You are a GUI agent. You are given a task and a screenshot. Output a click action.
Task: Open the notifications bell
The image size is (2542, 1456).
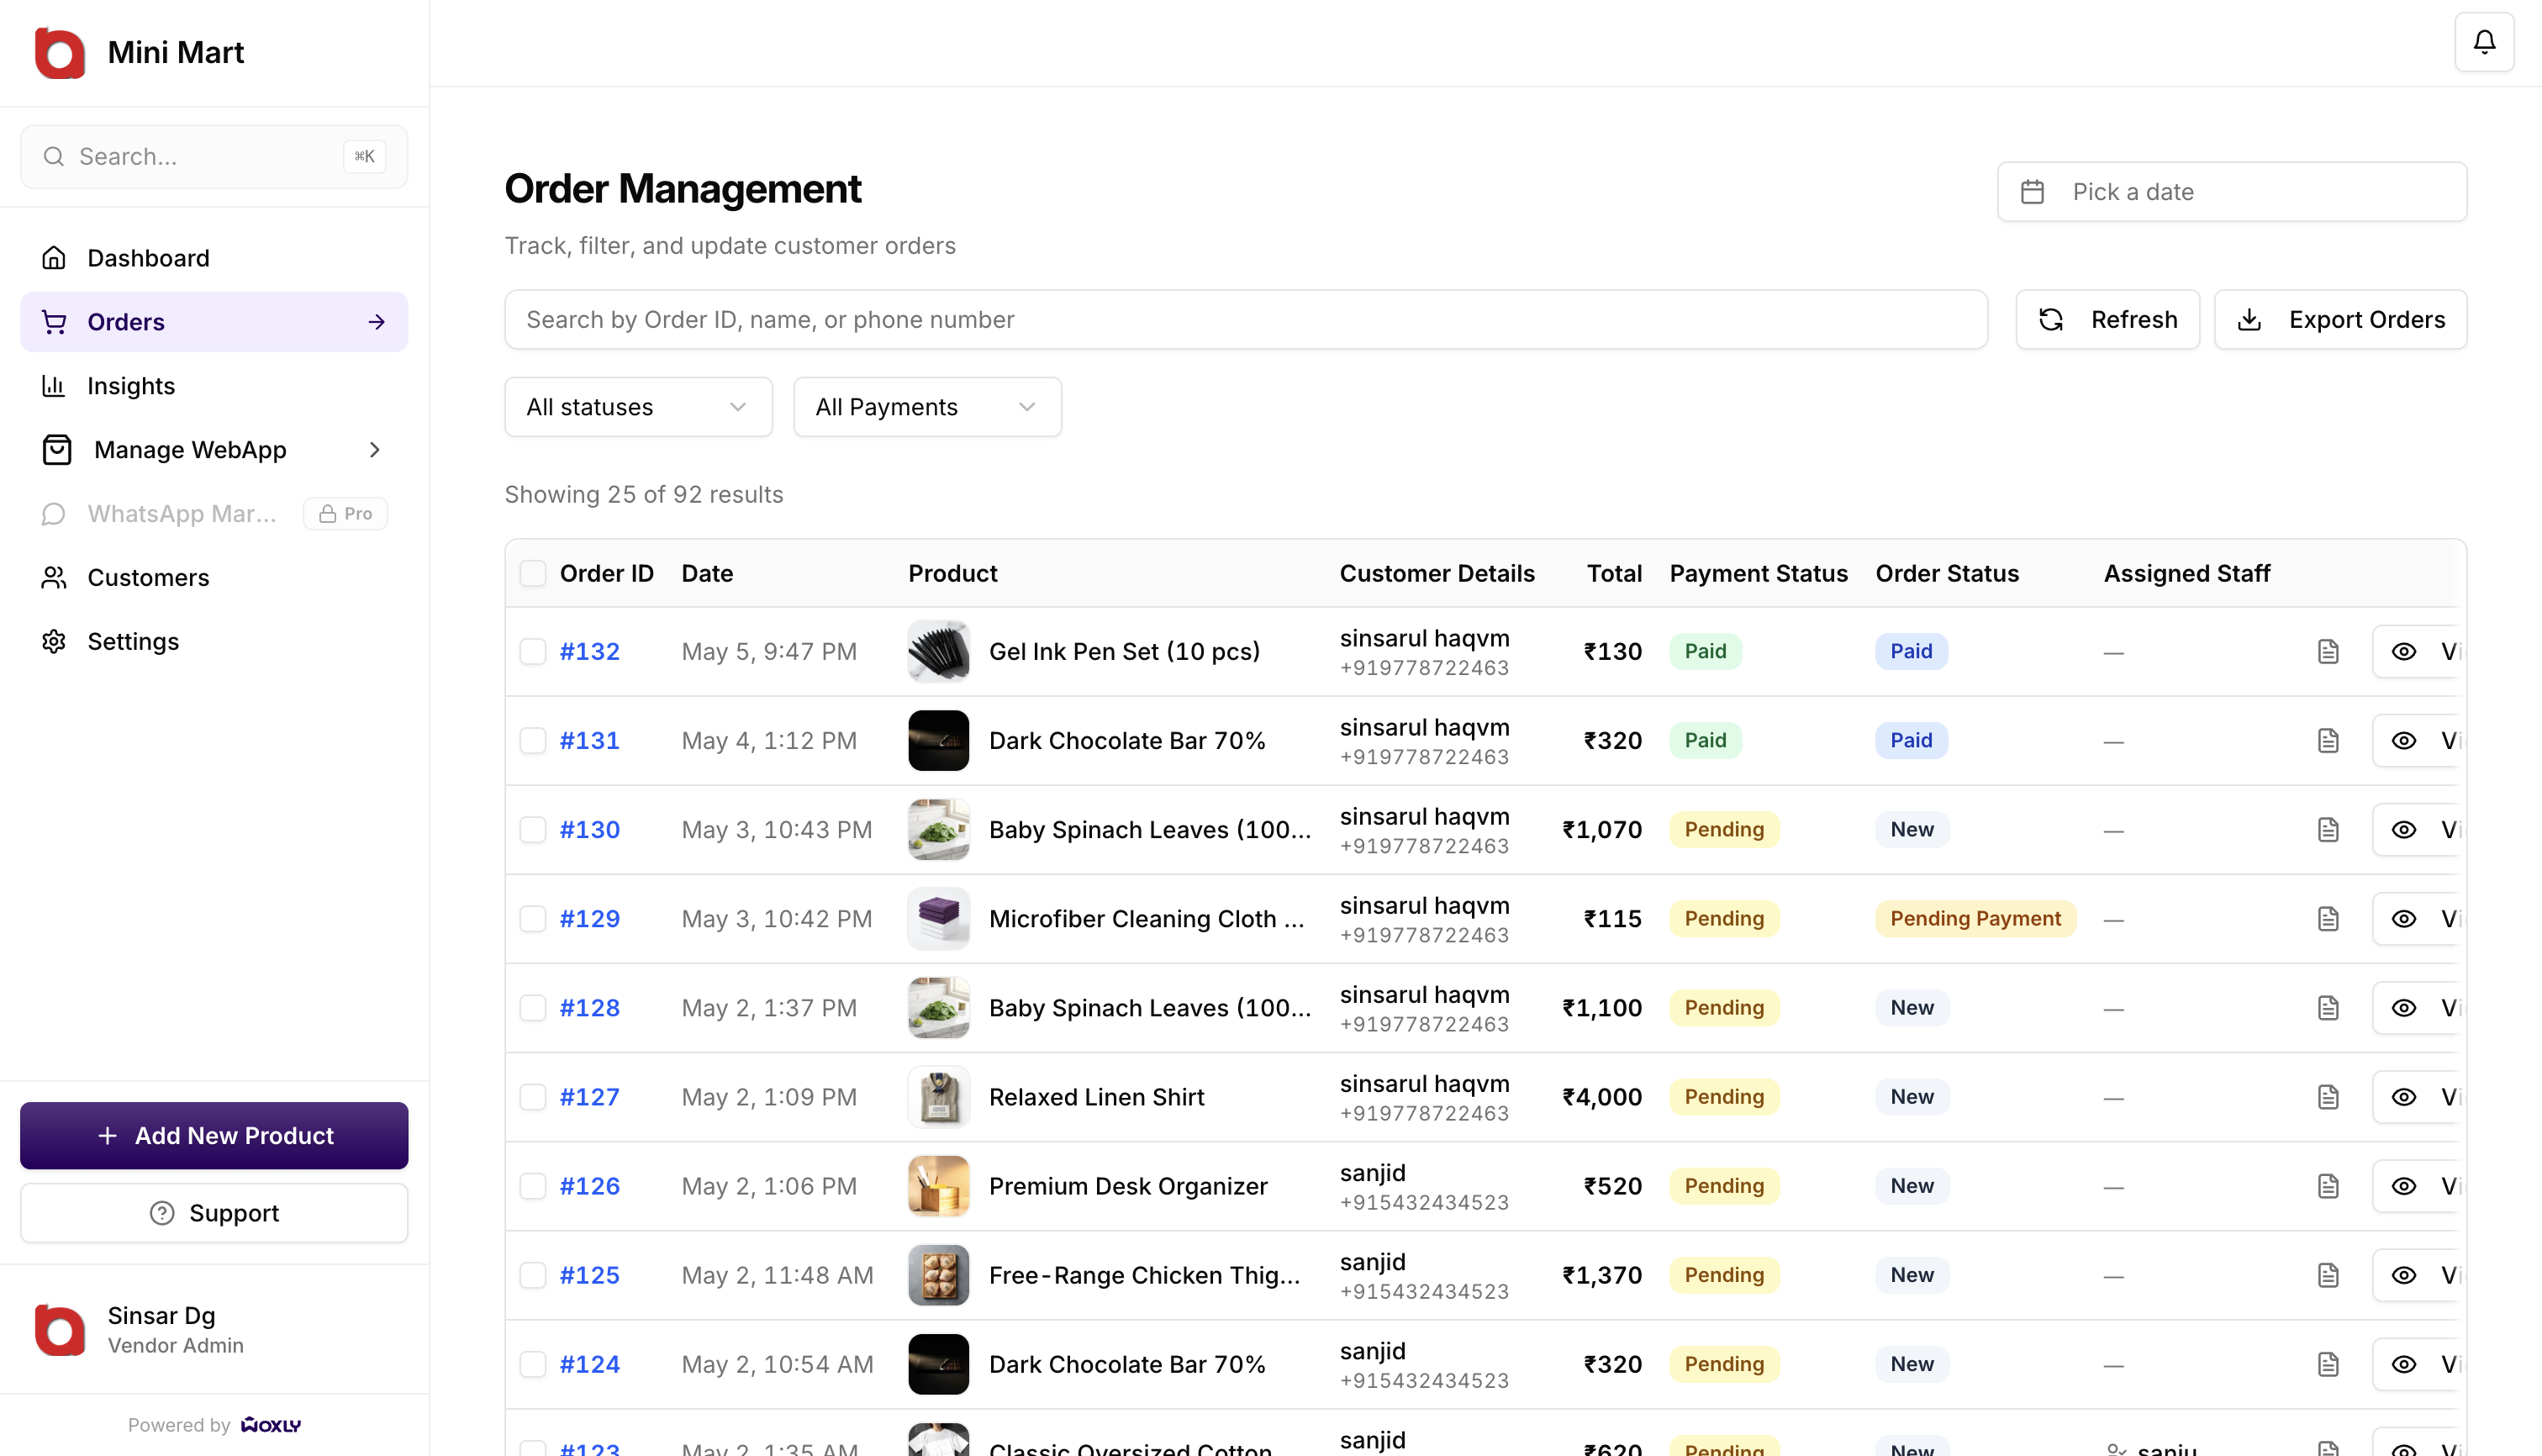tap(2484, 42)
